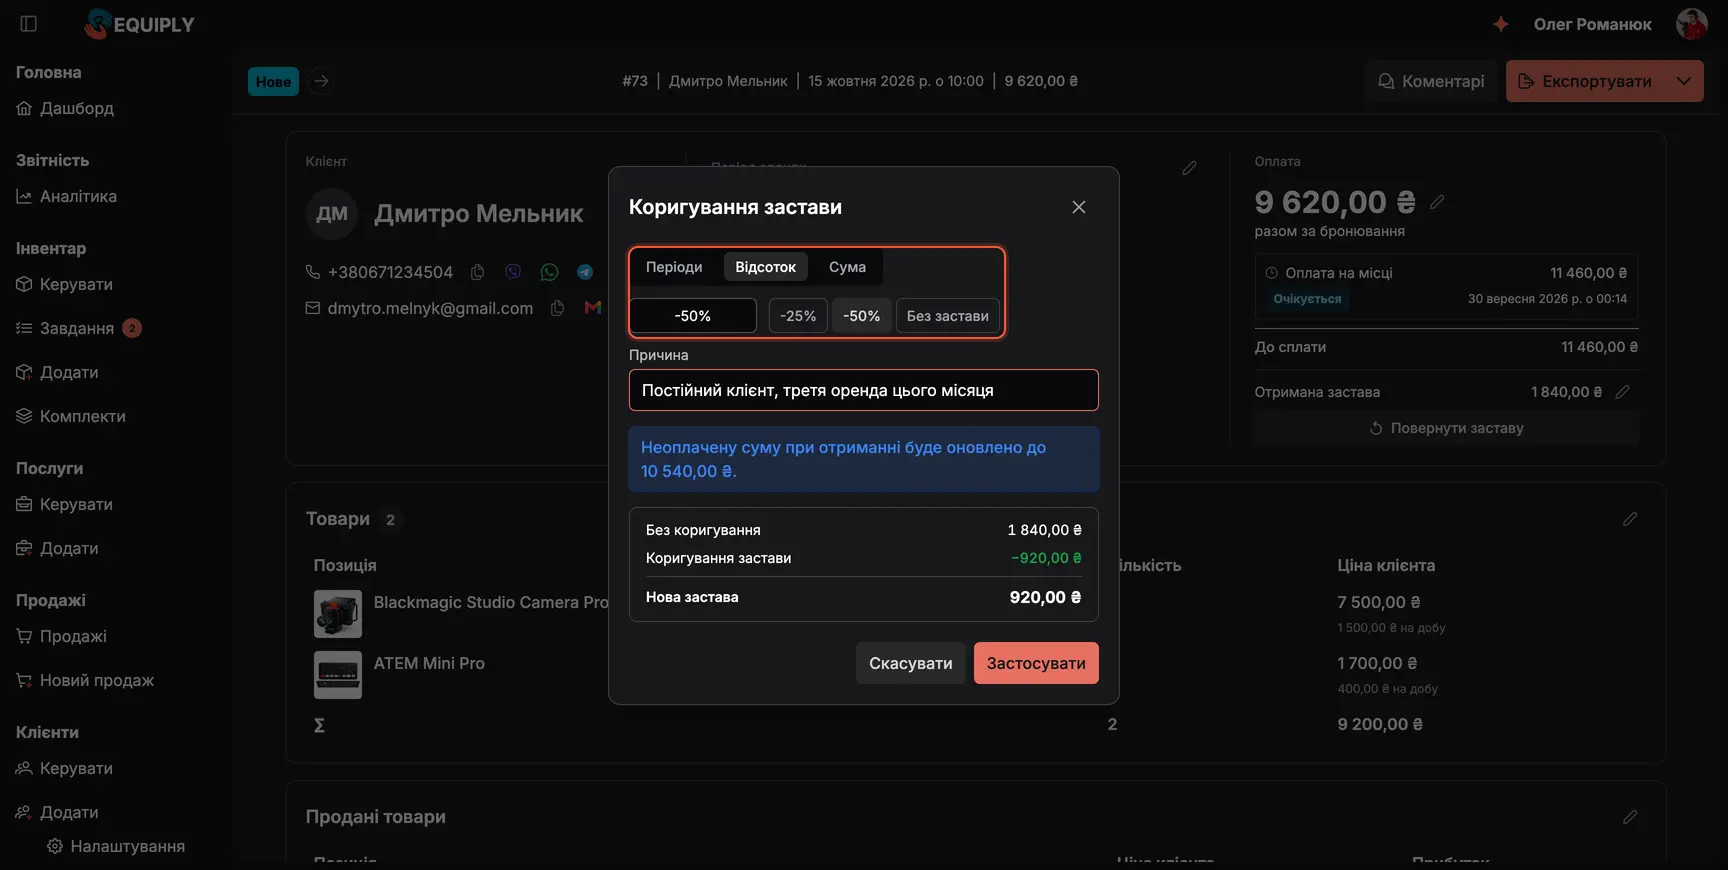Screen dimensions: 1728x870
Task: Click Повернути заставу button
Action: click(1447, 428)
